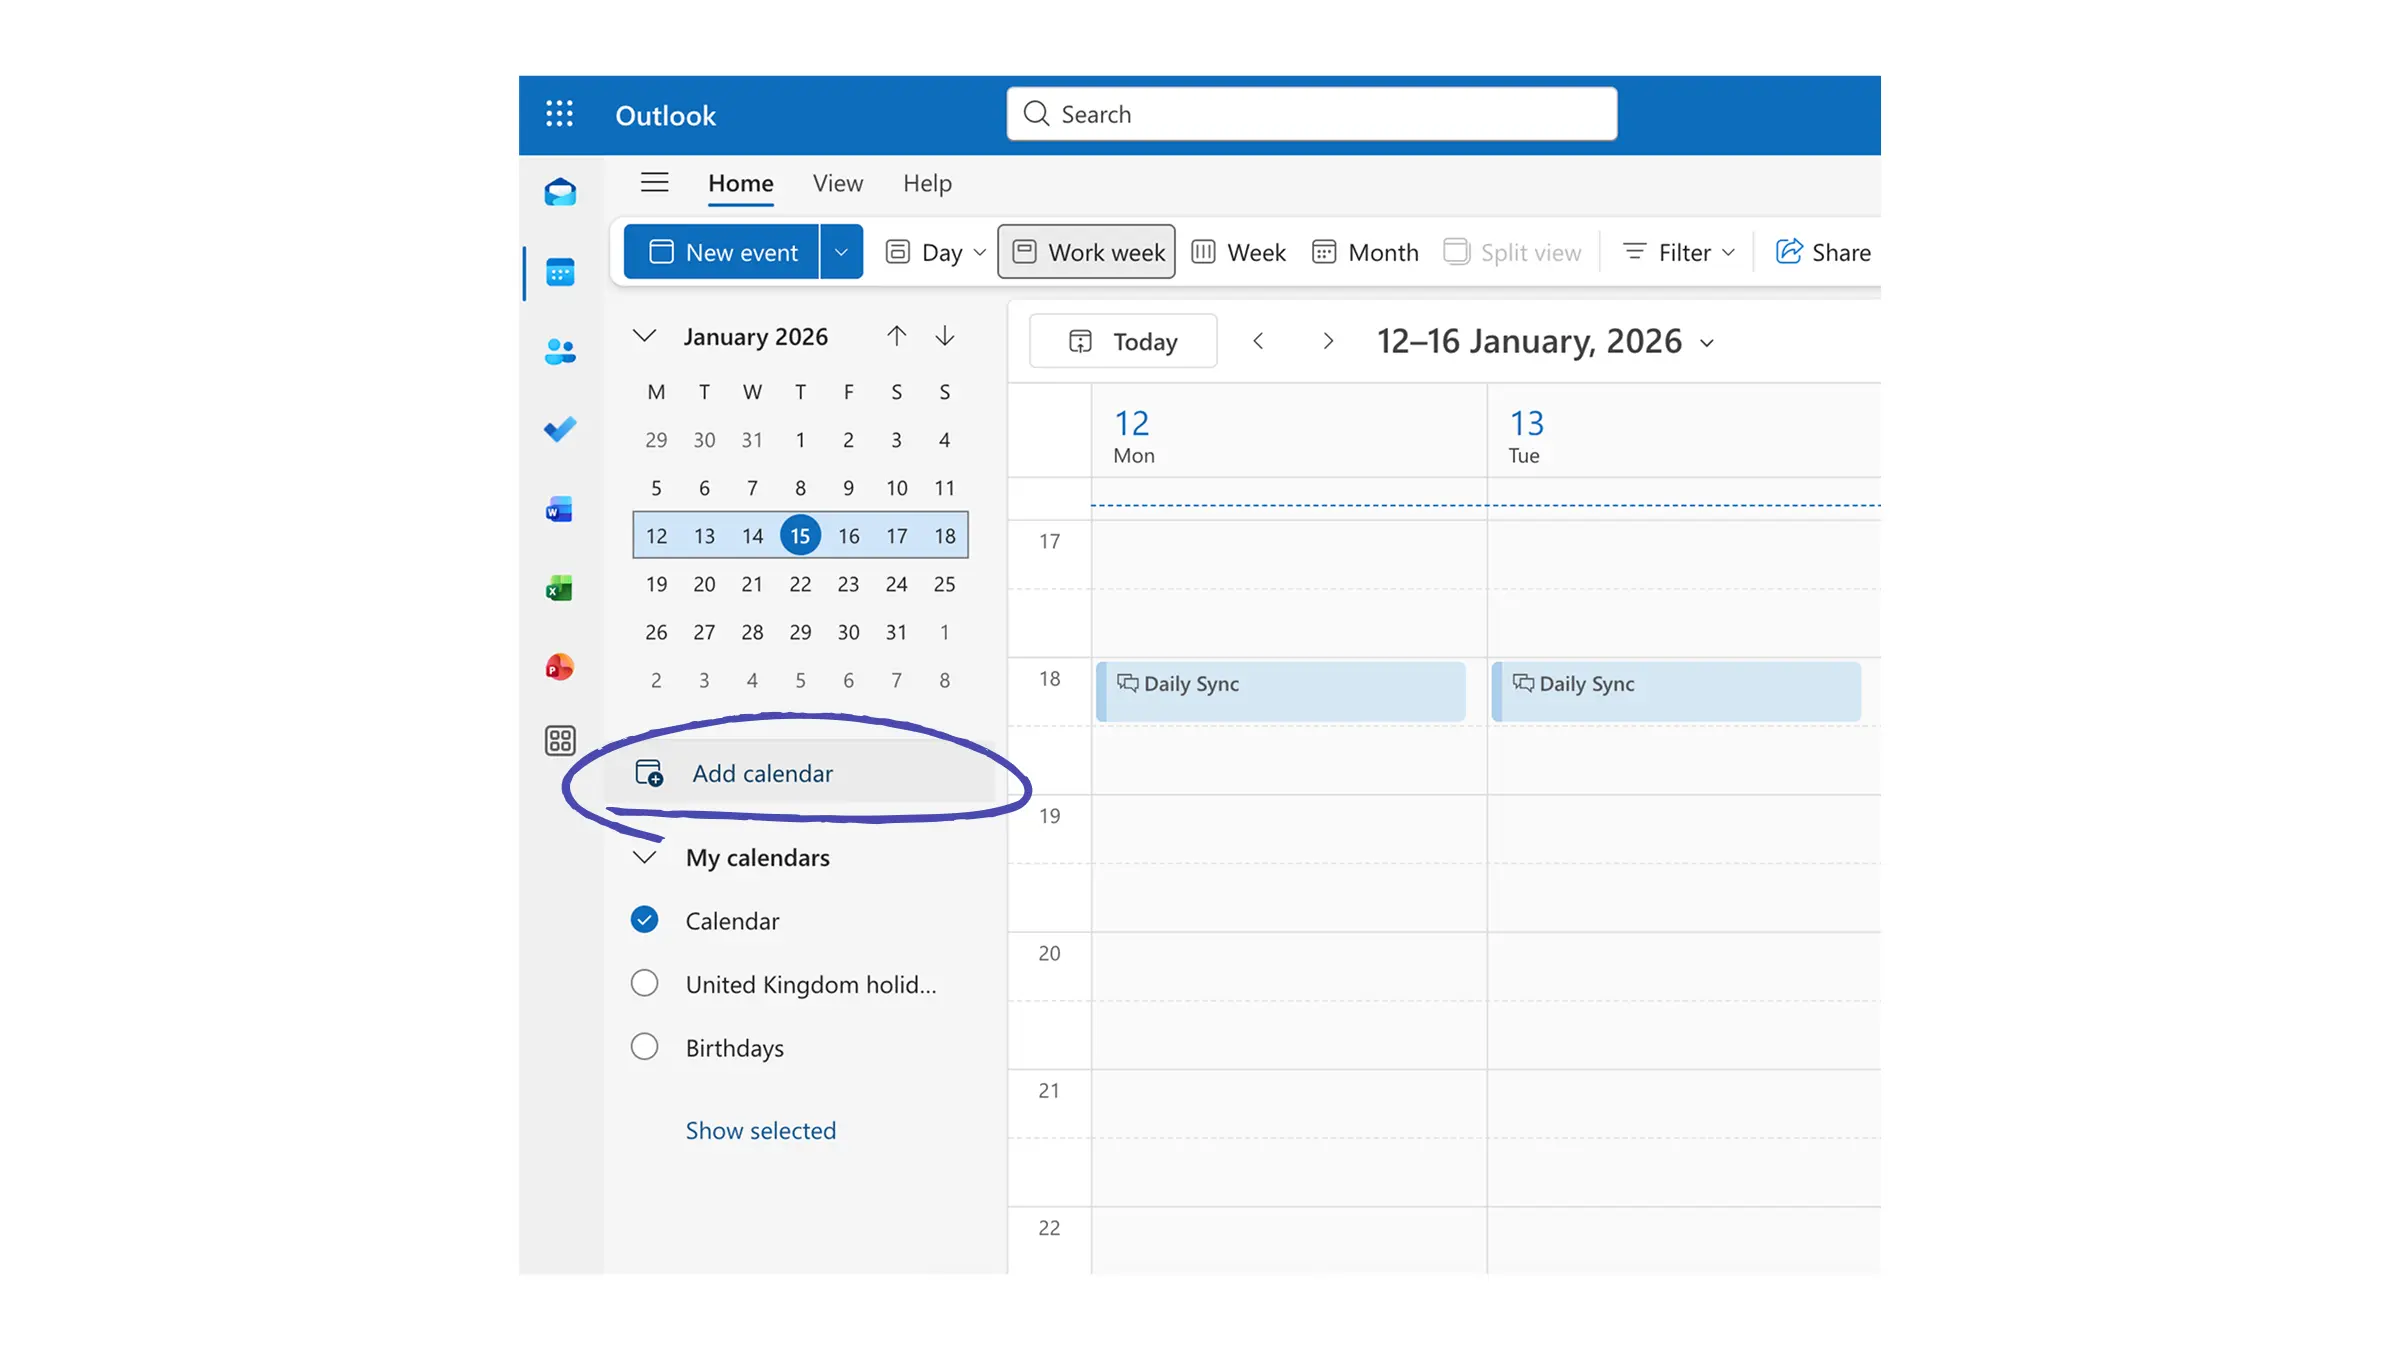2400x1350 pixels.
Task: Launch Excel from the sidebar
Action: pos(560,588)
